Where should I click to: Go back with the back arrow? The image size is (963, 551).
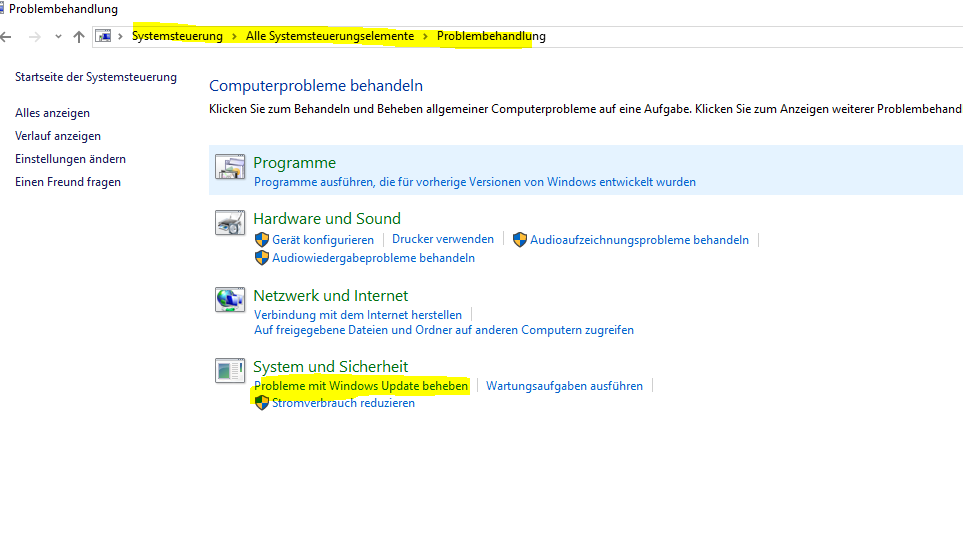[6, 37]
